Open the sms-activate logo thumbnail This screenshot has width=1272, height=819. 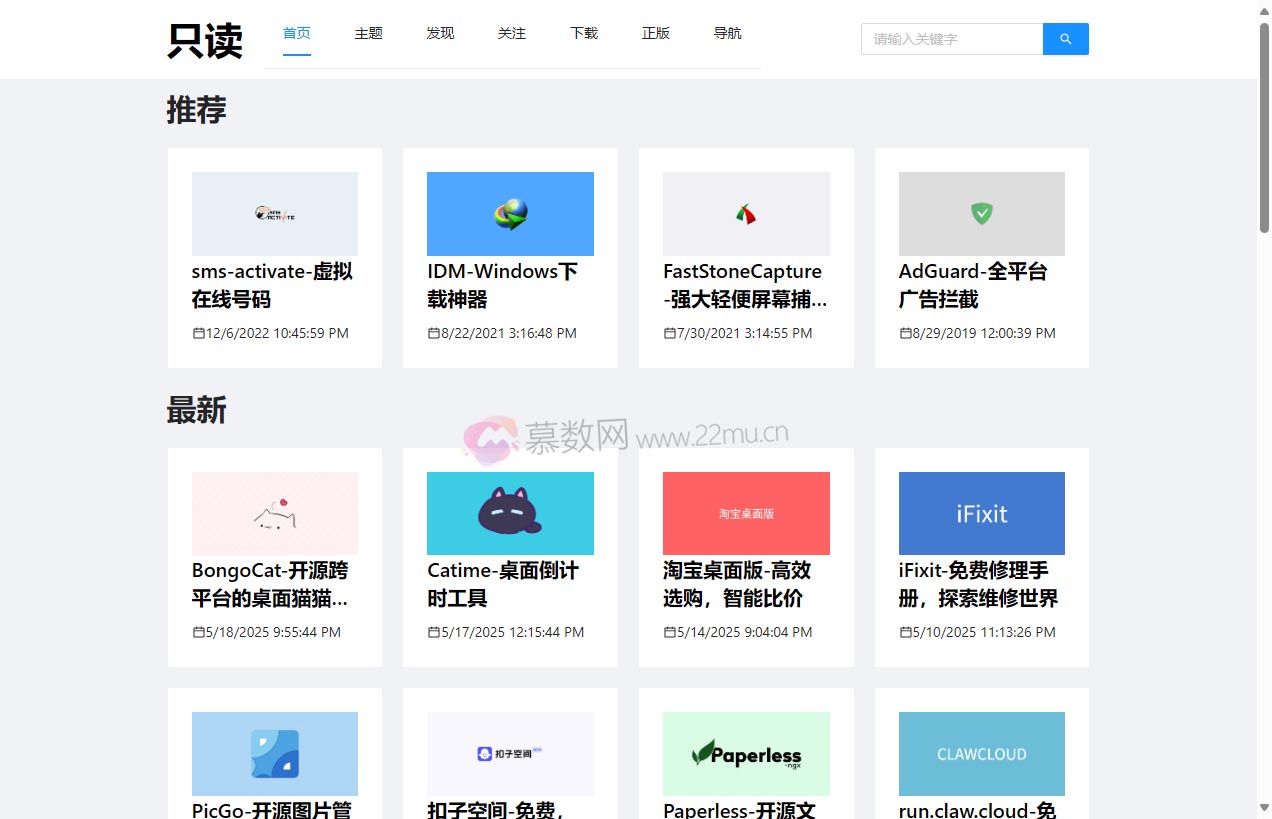pos(274,214)
